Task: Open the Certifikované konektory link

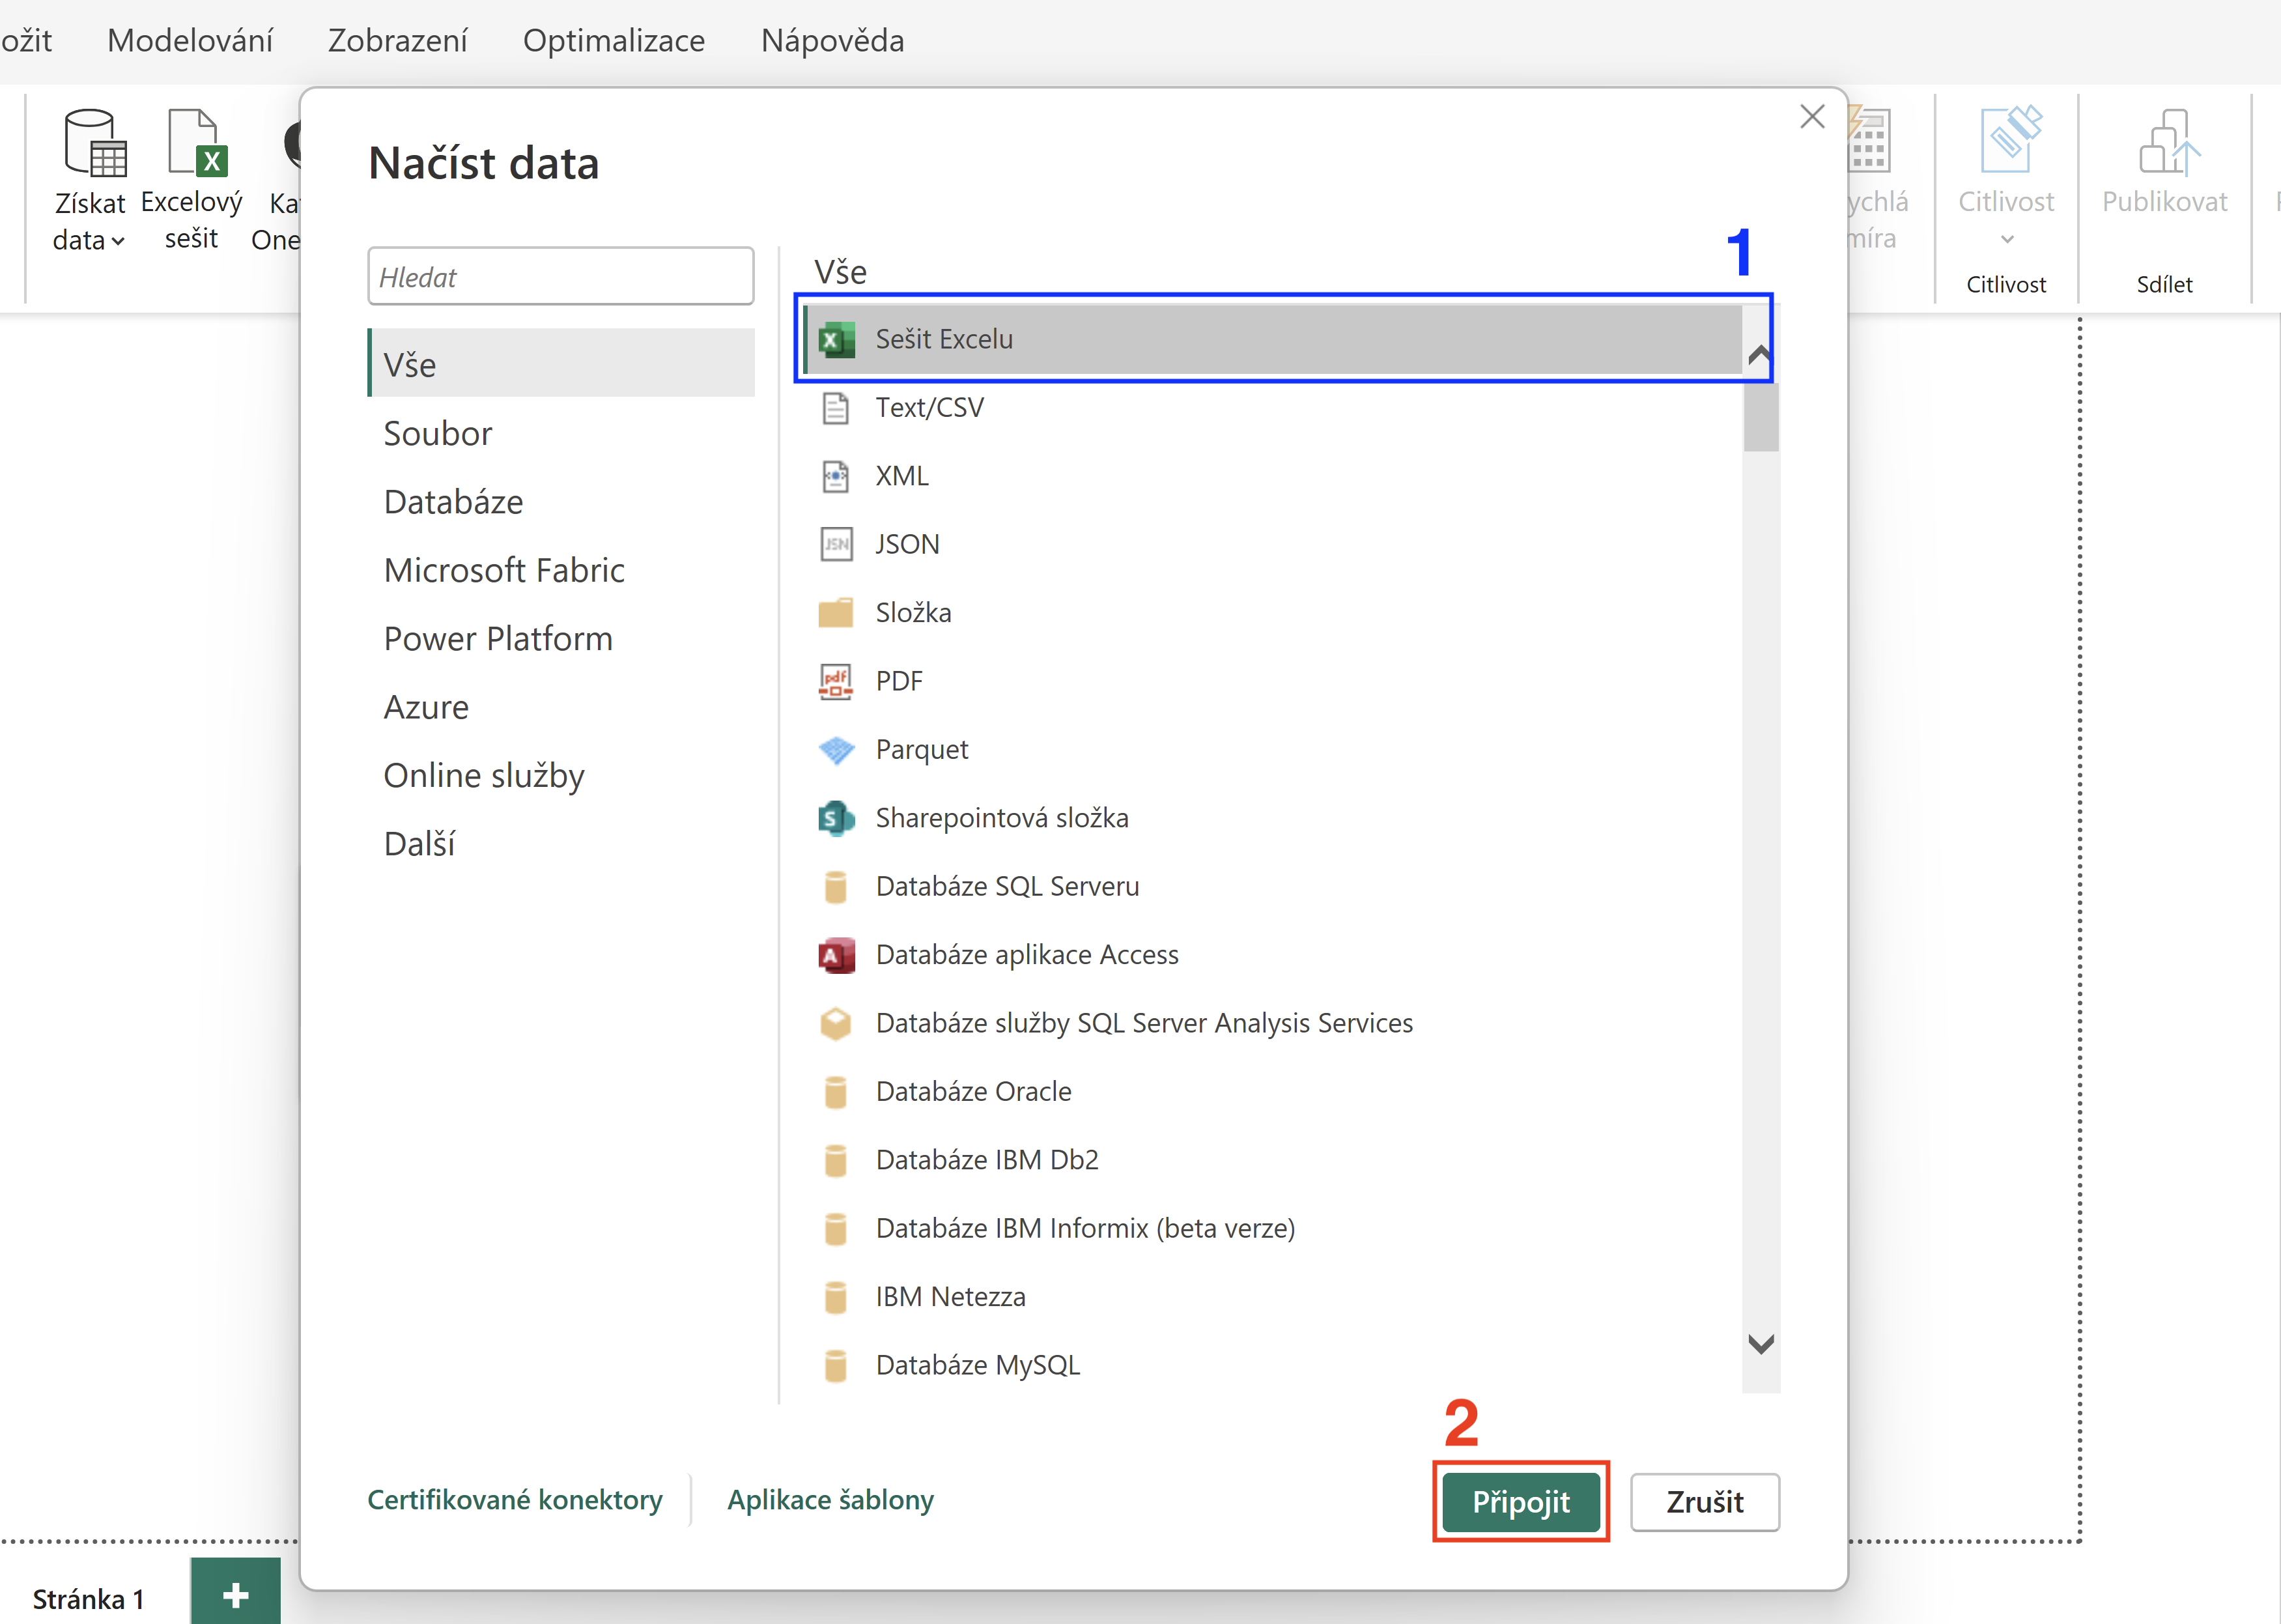Action: 515,1500
